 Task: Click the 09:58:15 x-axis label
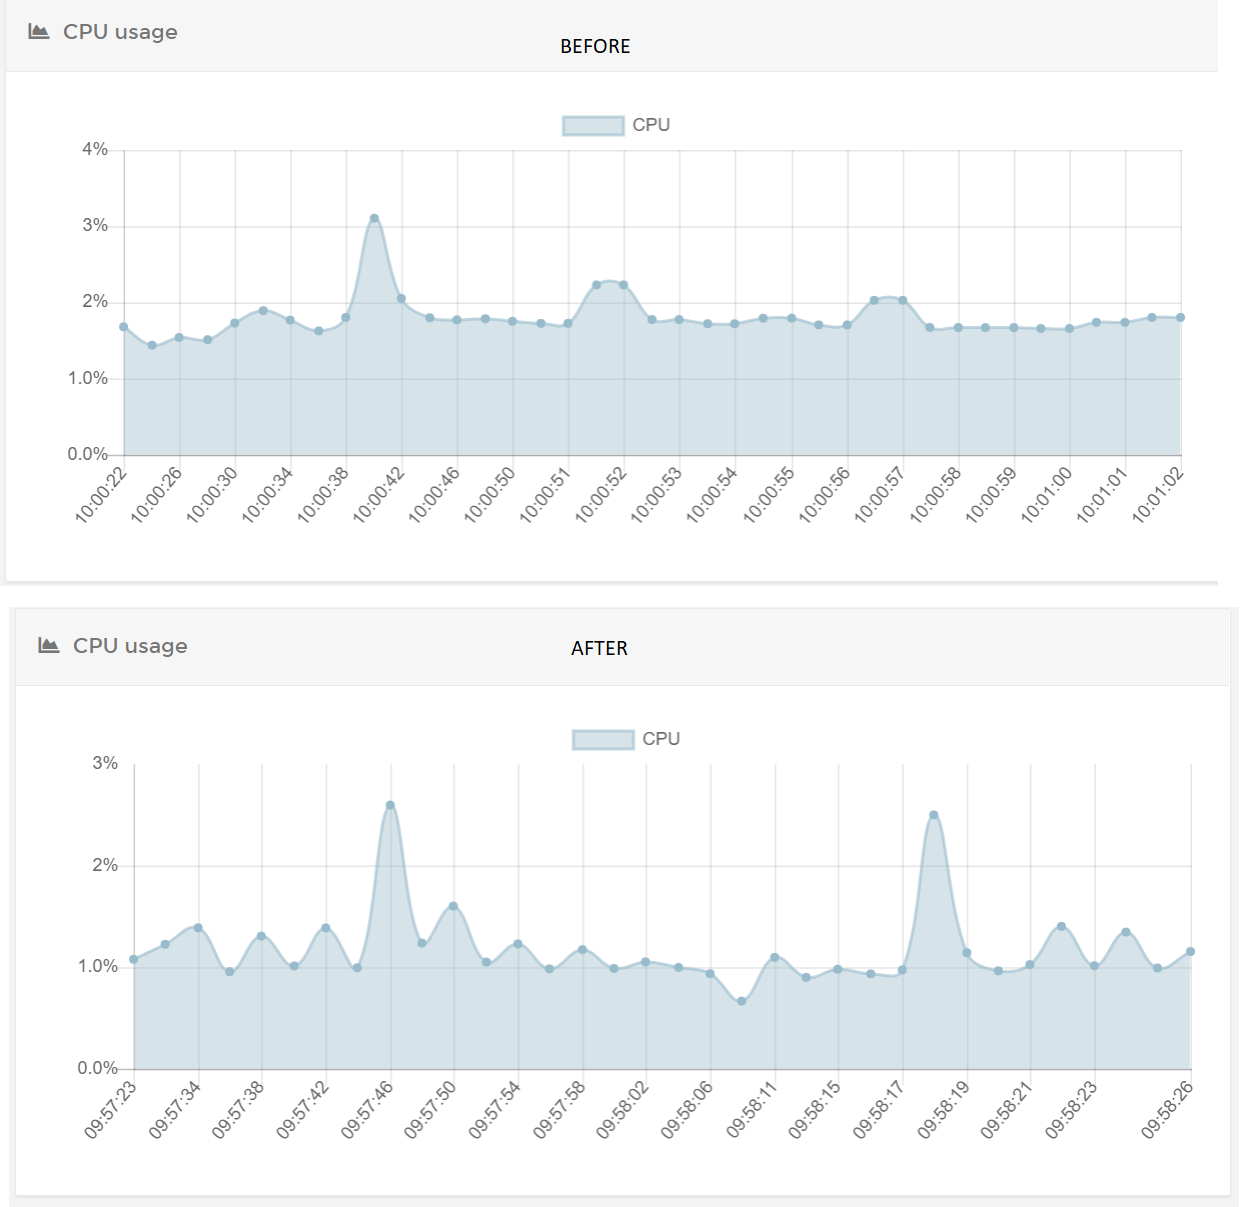(x=816, y=1109)
